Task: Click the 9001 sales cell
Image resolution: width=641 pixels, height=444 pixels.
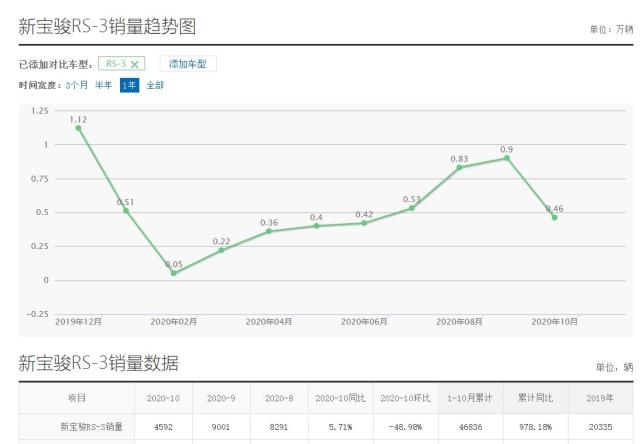Action: [x=221, y=427]
